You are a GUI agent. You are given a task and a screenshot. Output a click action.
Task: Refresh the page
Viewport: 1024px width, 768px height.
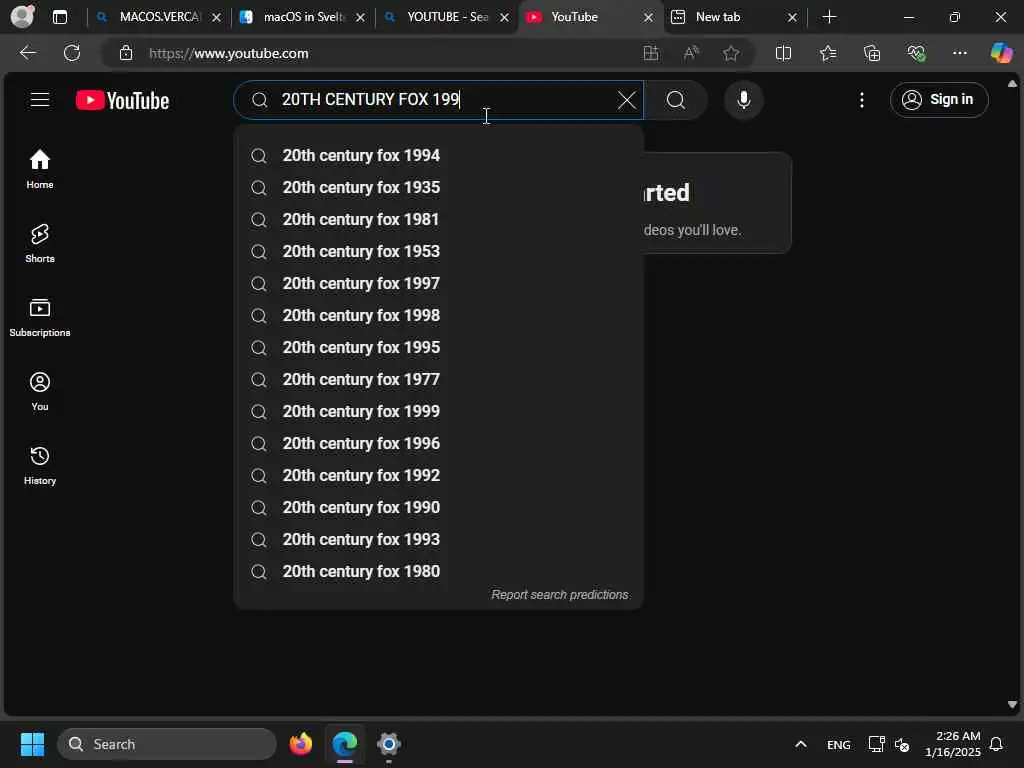(72, 53)
